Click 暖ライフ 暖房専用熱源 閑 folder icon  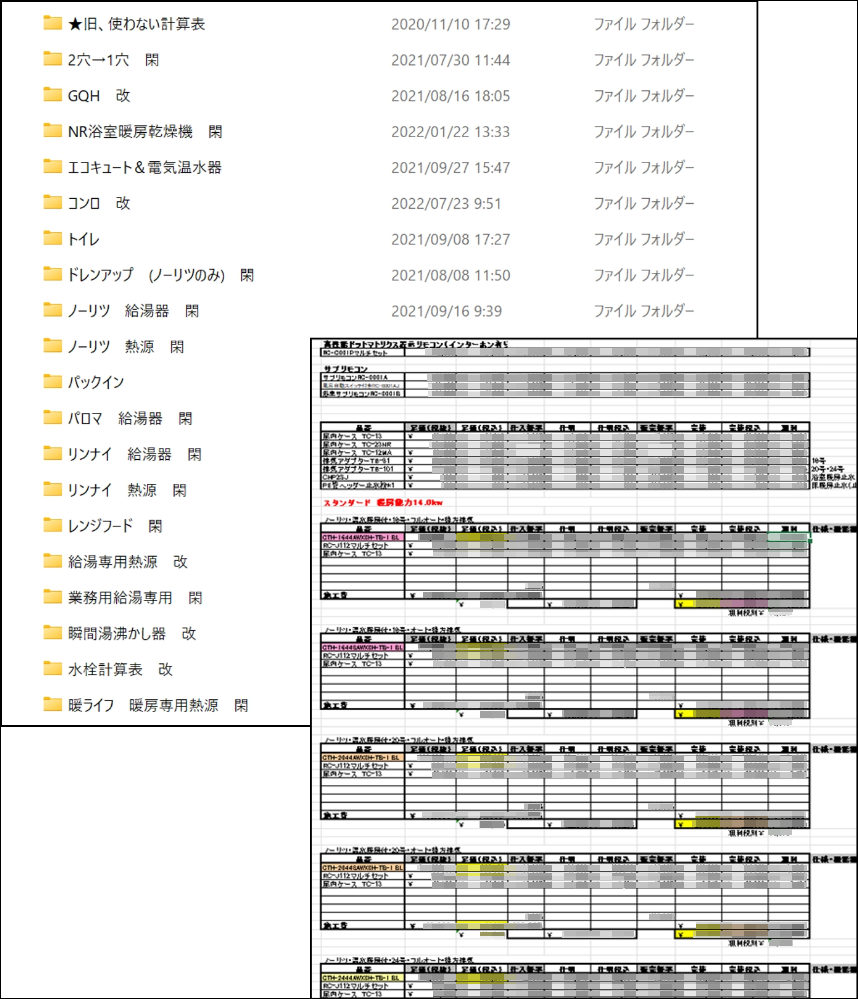52,705
